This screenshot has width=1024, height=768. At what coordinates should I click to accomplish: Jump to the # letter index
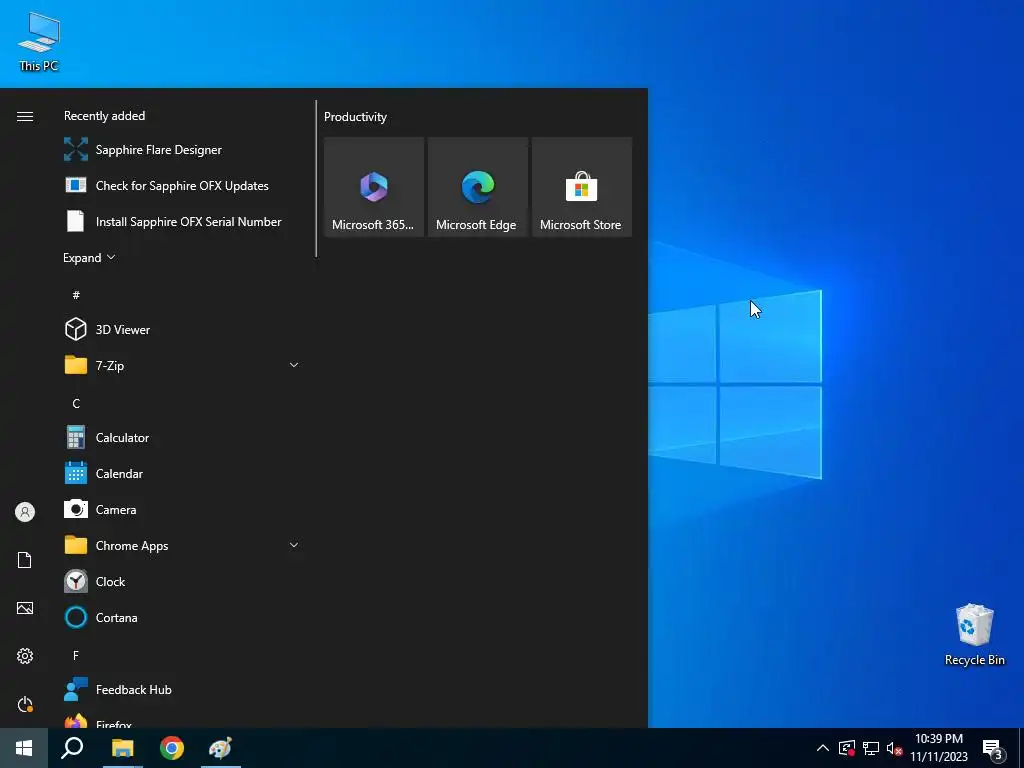(76, 295)
